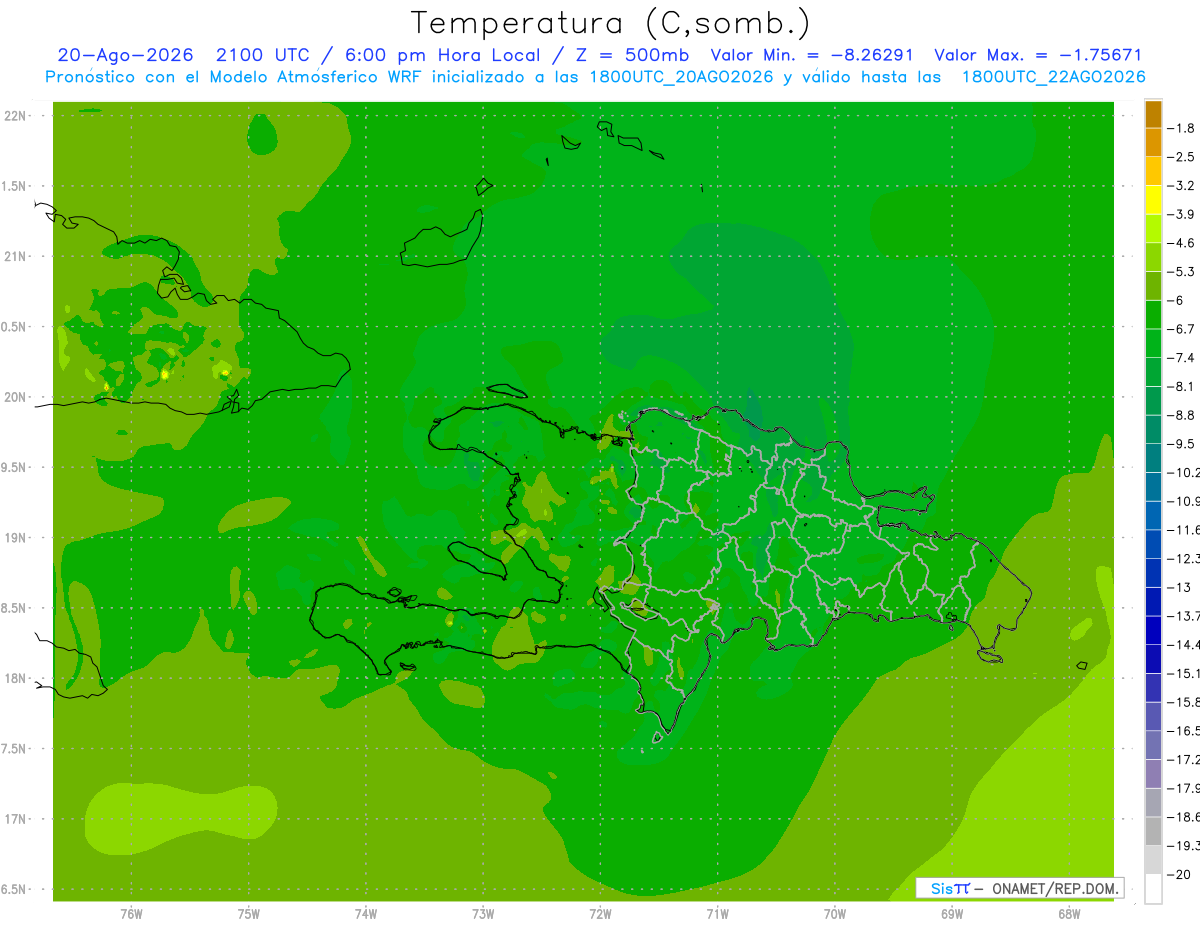Click the white bottom swatch below -20
This screenshot has width=1200, height=927.
coord(1153,889)
